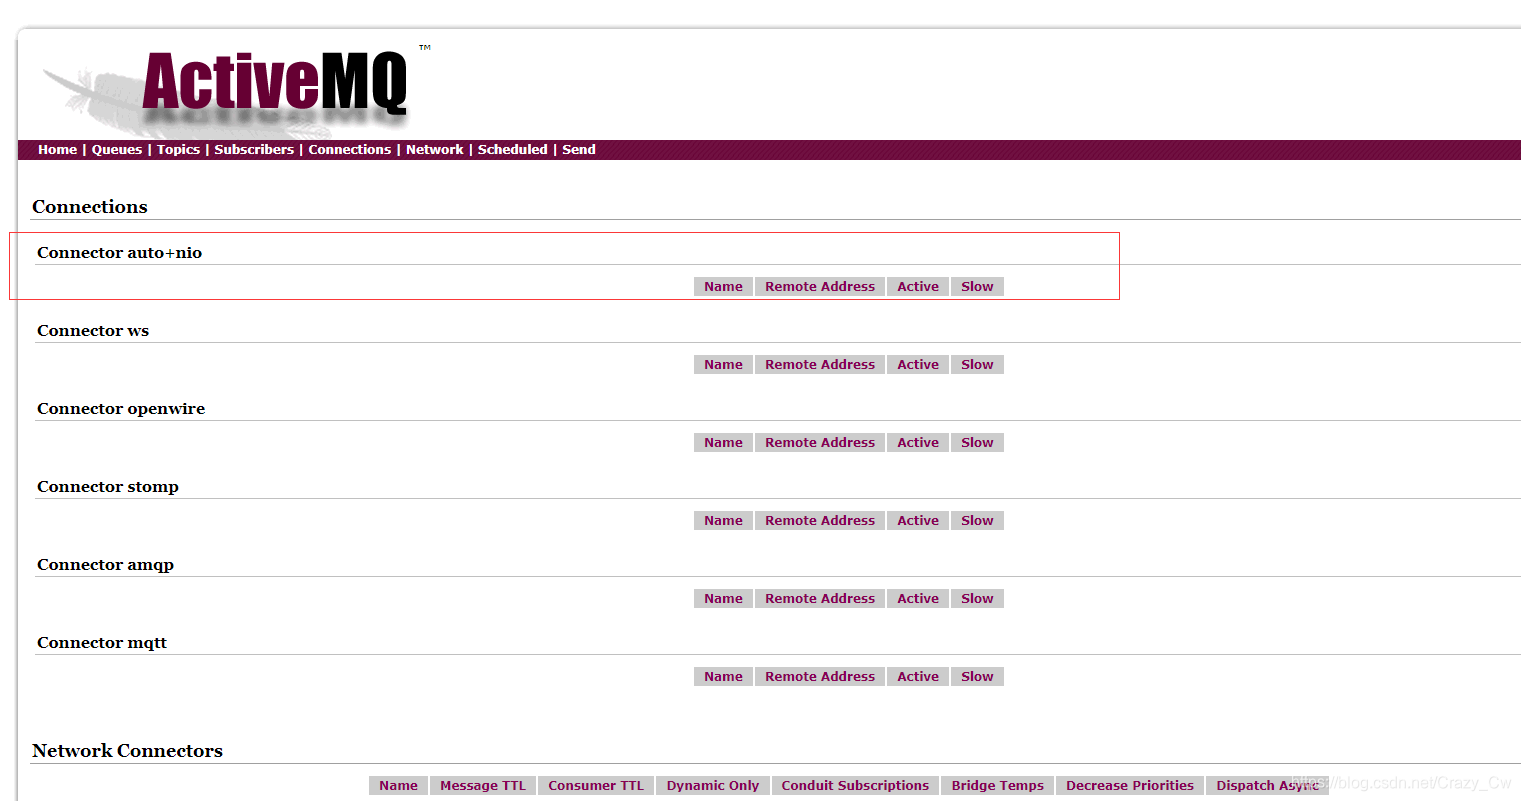Image resolution: width=1521 pixels, height=801 pixels.
Task: Click the Dynamic Only column header
Action: click(713, 785)
